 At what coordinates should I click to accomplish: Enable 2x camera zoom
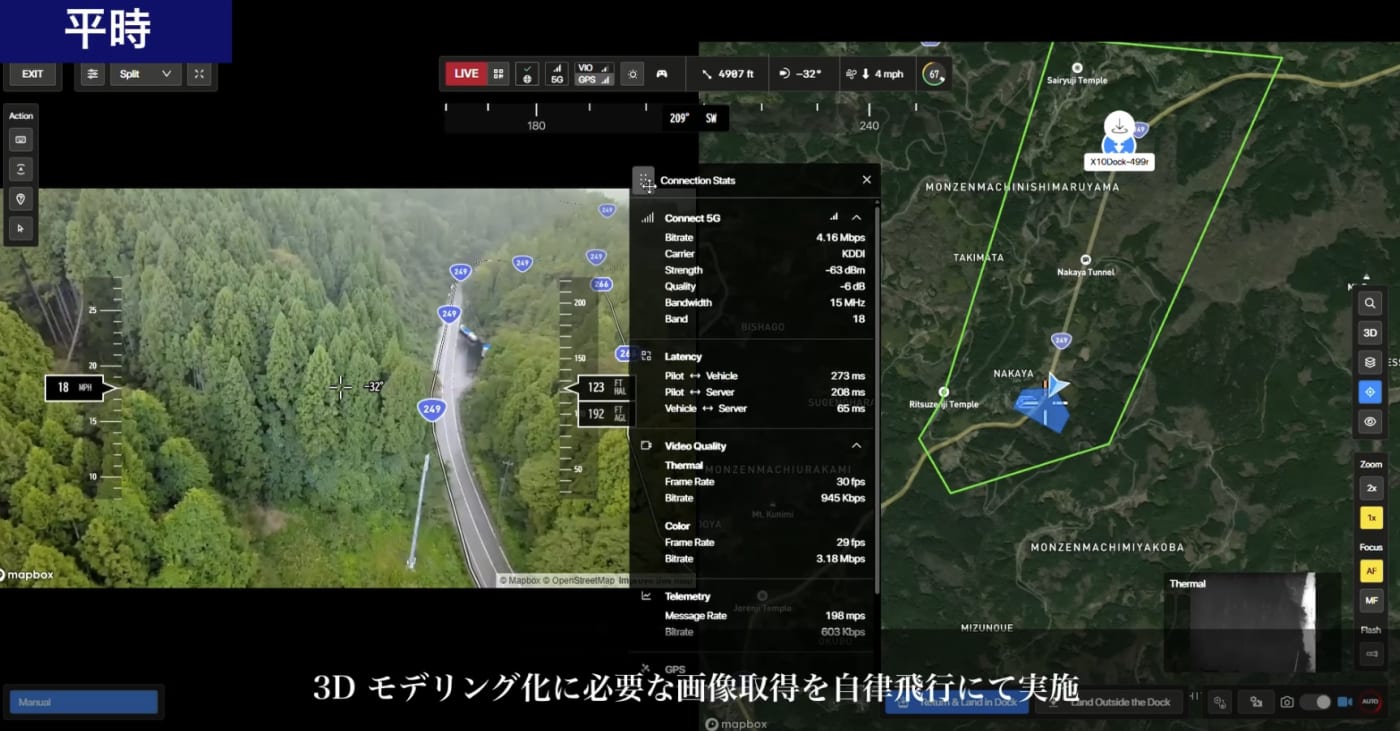click(1370, 487)
